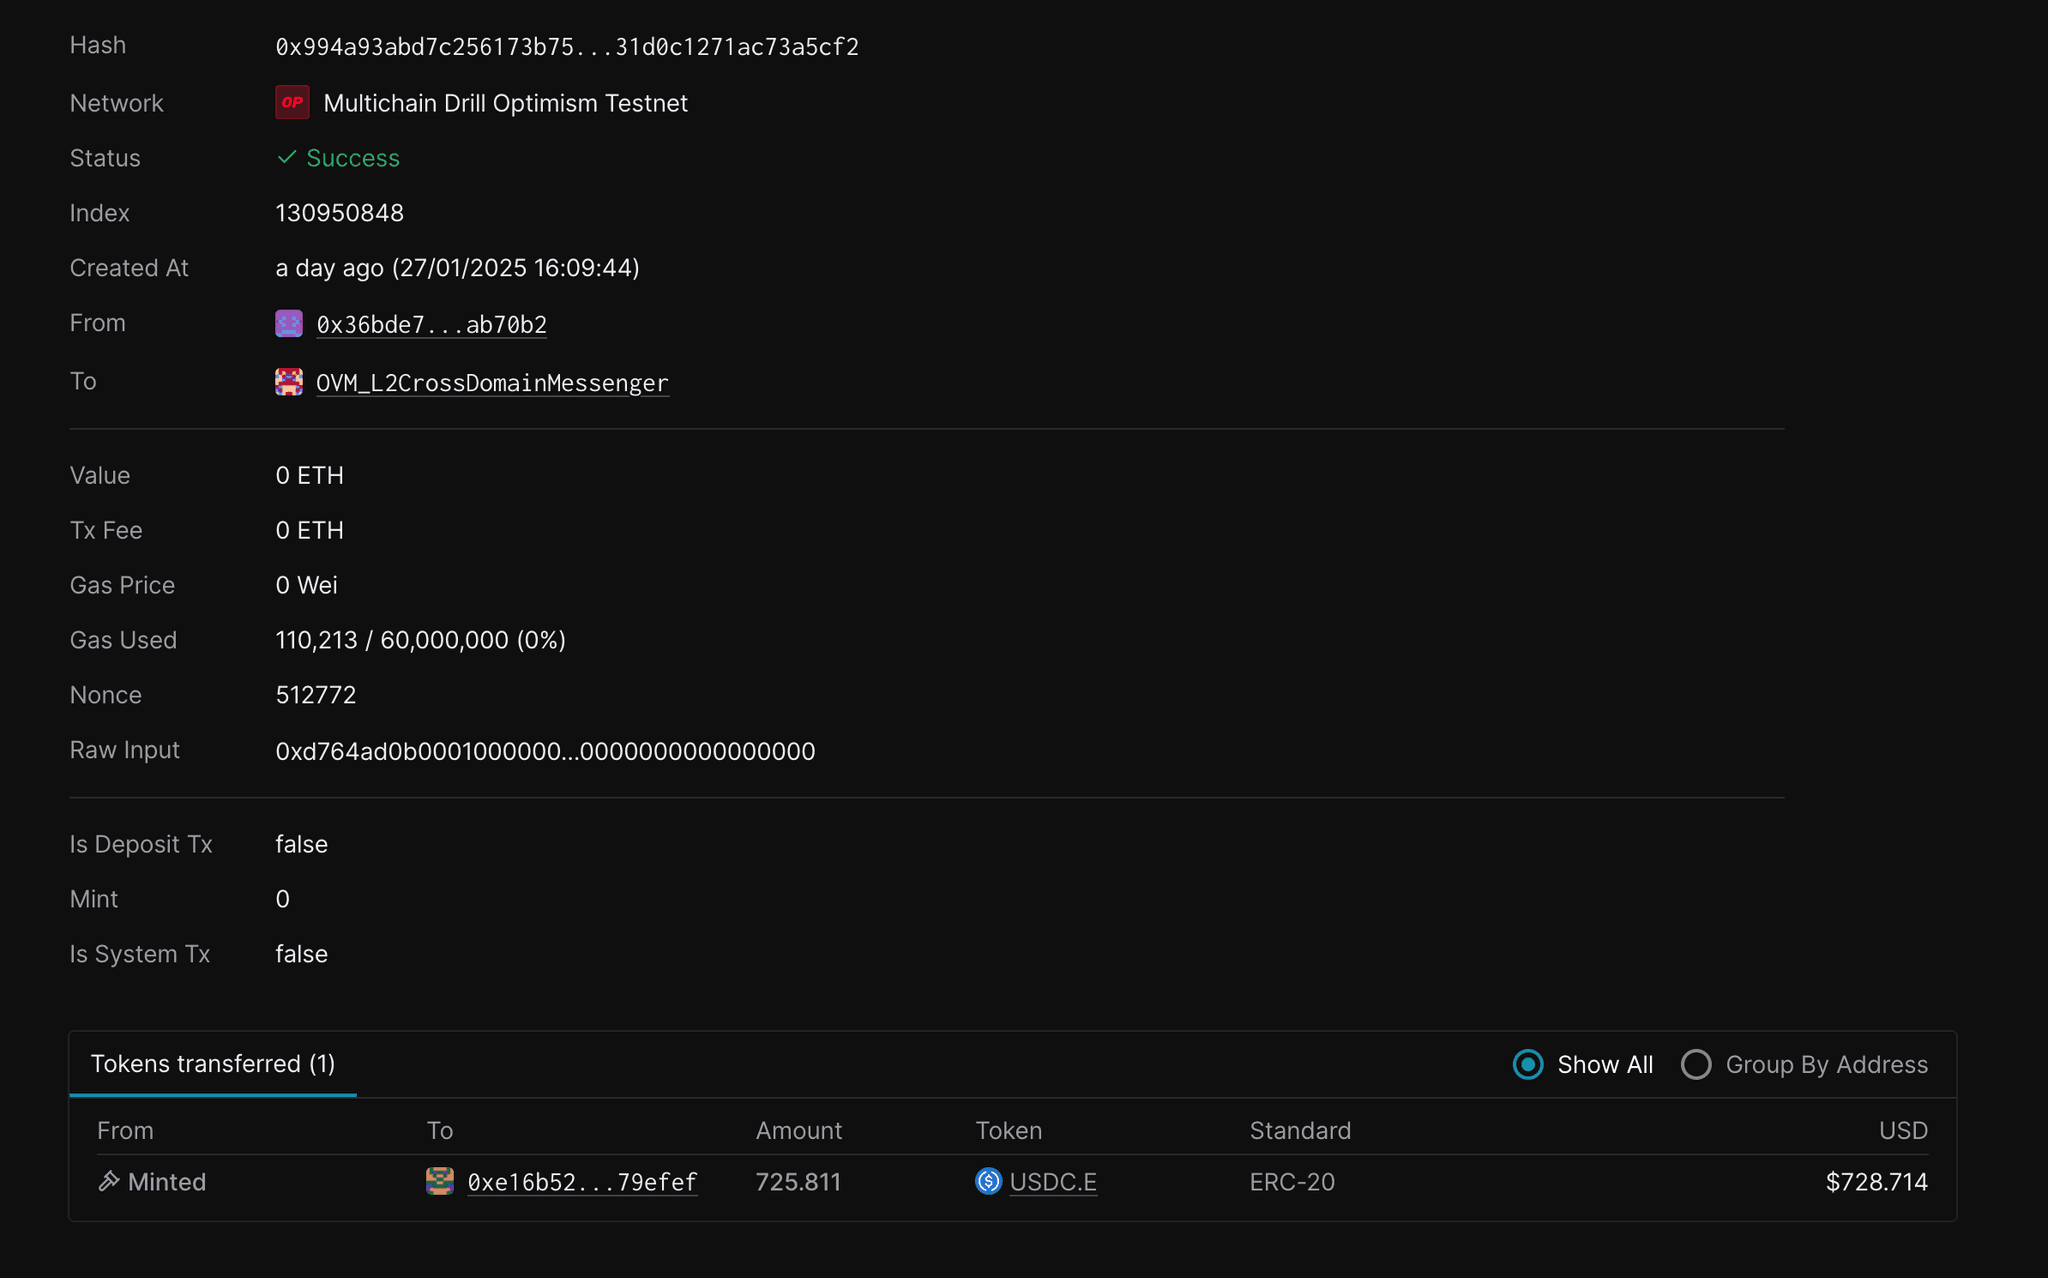Open sender address 0x36bde7...ab70b2
This screenshot has width=2048, height=1278.
click(431, 324)
